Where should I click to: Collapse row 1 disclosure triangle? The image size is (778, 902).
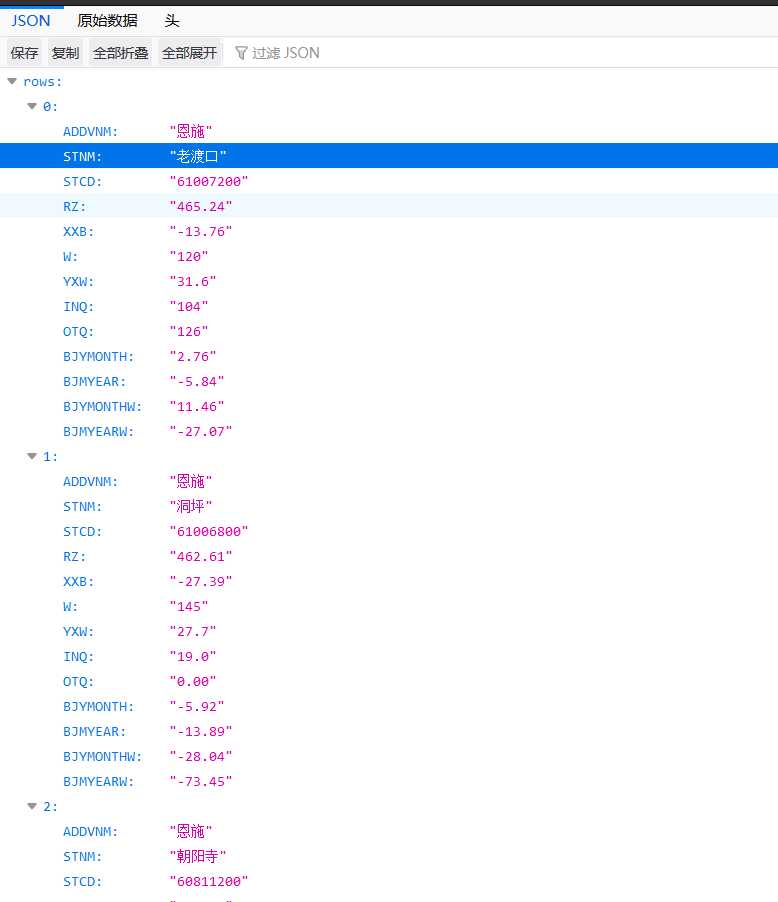(x=32, y=456)
